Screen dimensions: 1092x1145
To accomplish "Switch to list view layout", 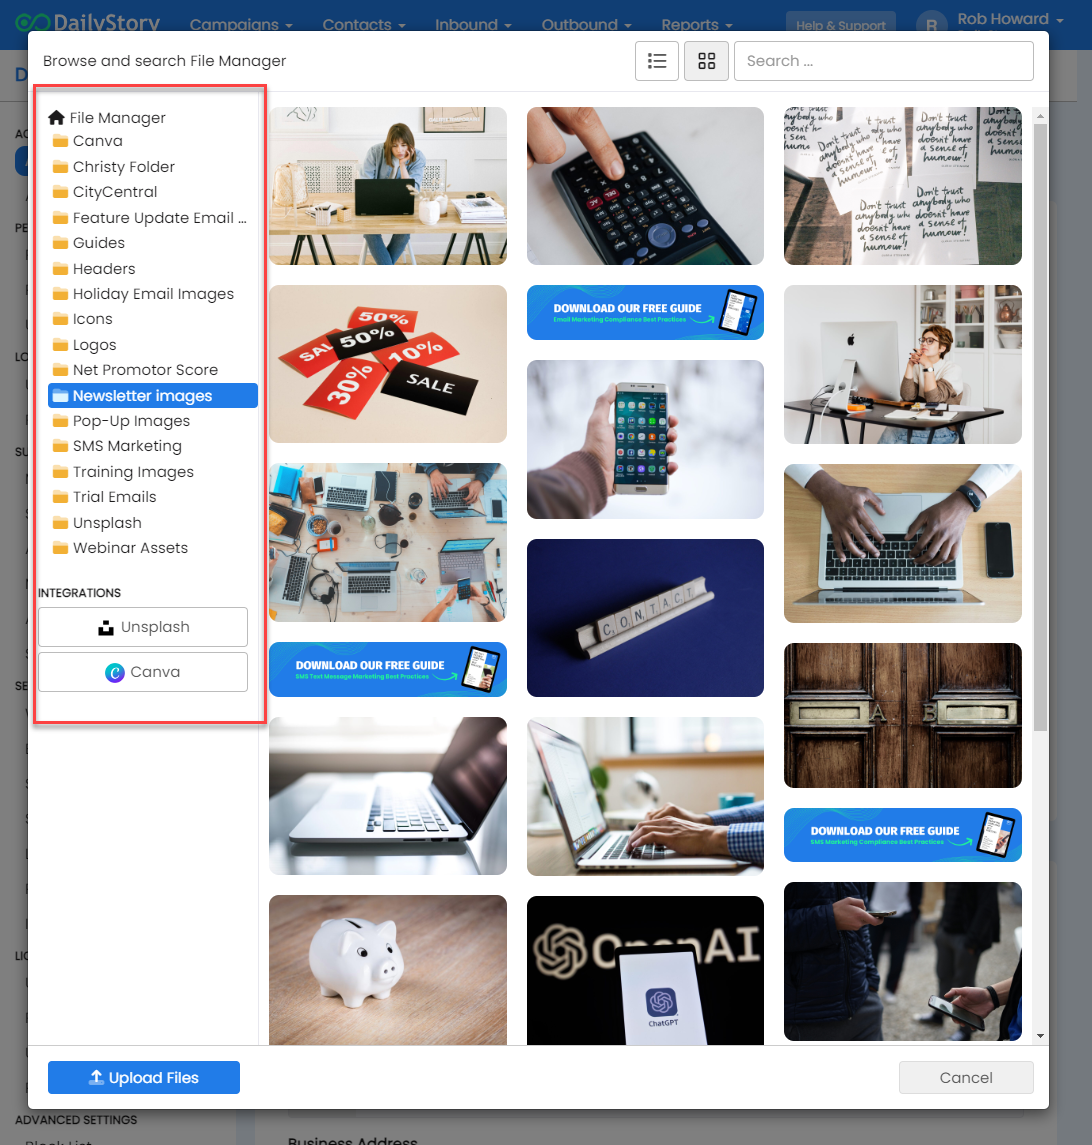I will tap(657, 61).
